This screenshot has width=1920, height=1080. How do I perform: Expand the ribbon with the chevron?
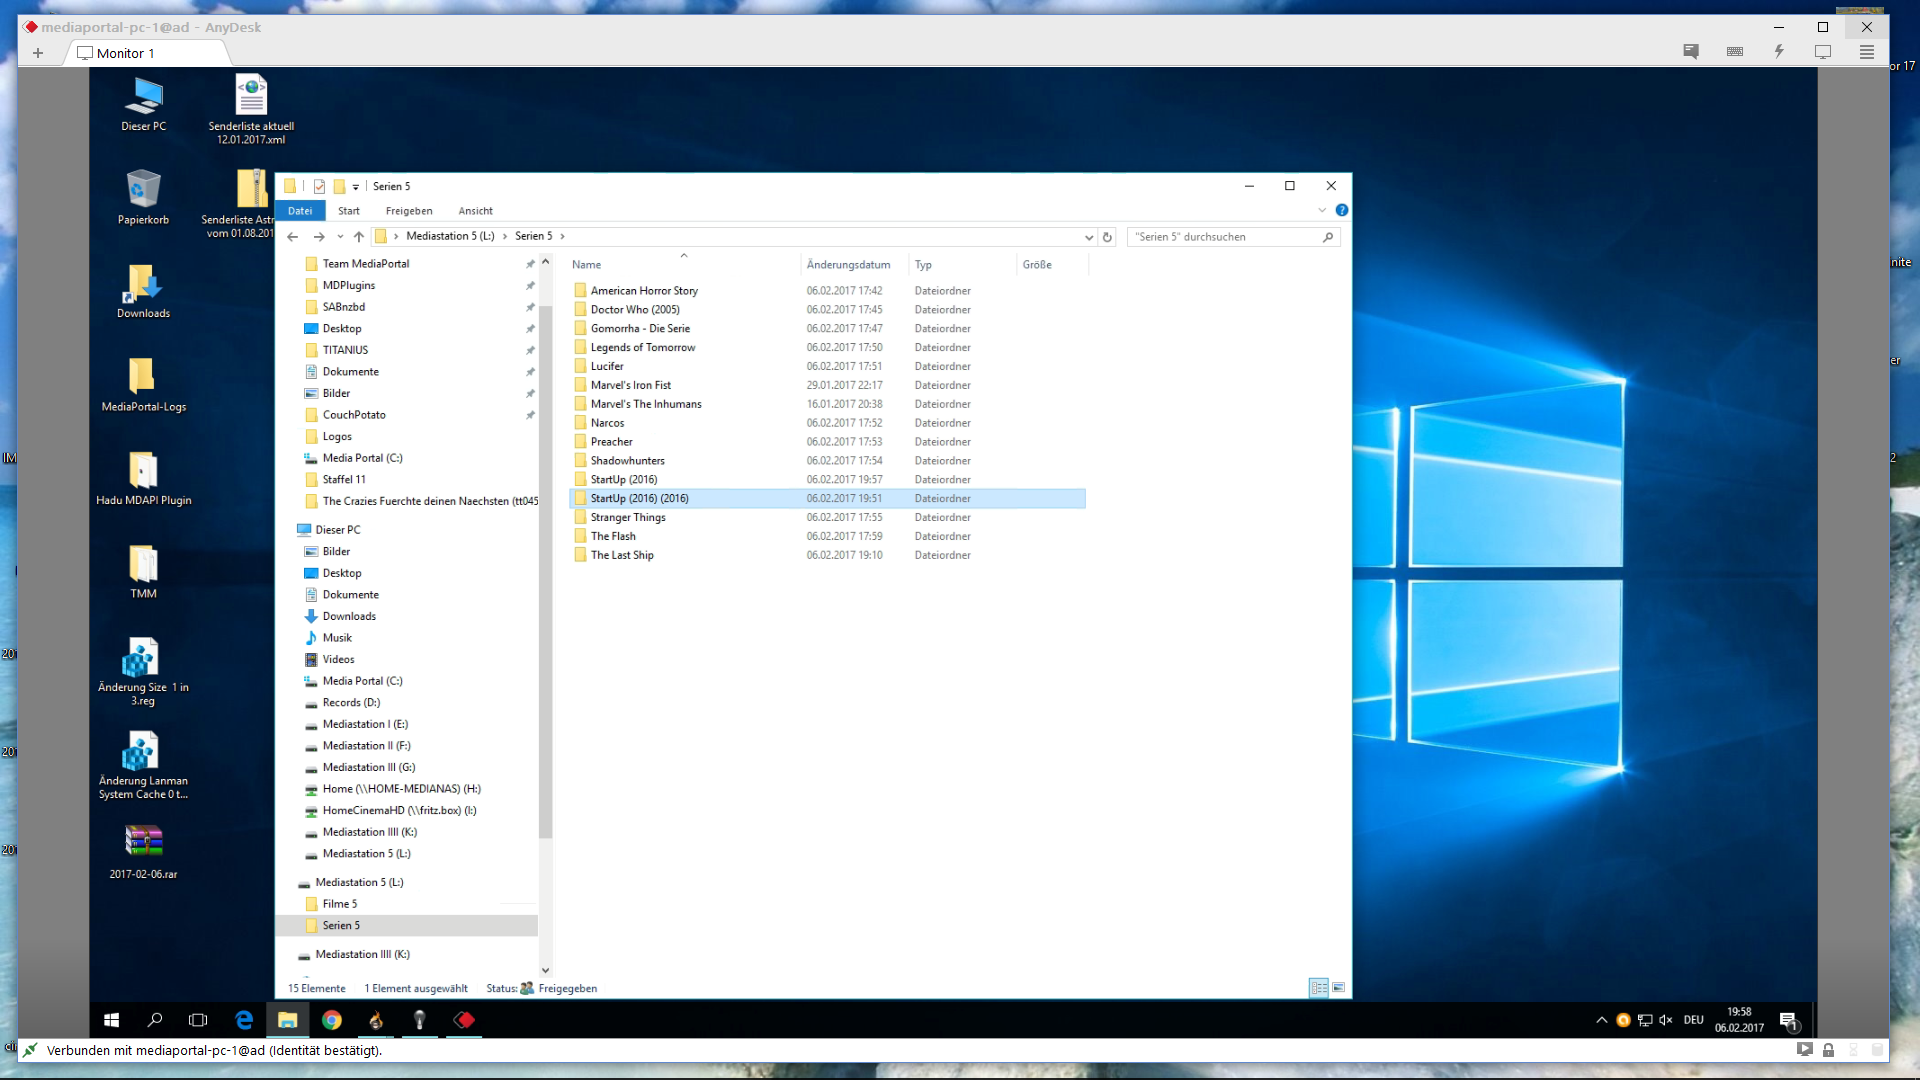point(1322,210)
